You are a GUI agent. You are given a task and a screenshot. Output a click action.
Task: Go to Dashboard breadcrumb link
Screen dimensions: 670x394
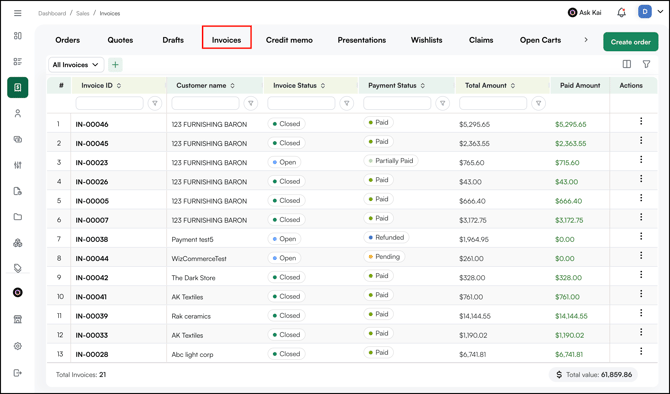click(52, 13)
